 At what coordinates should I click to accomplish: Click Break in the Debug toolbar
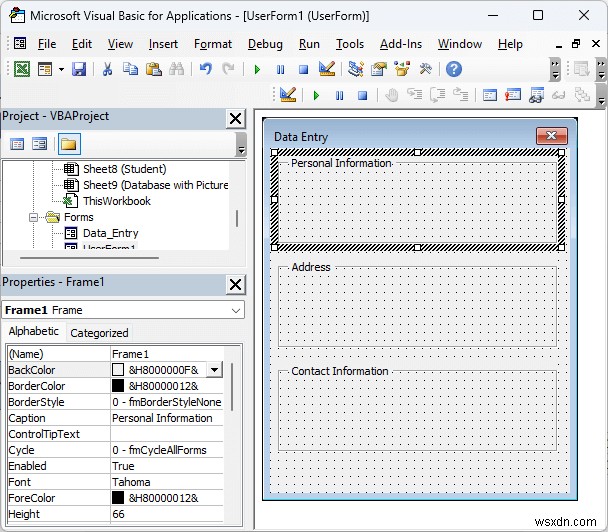[x=339, y=95]
